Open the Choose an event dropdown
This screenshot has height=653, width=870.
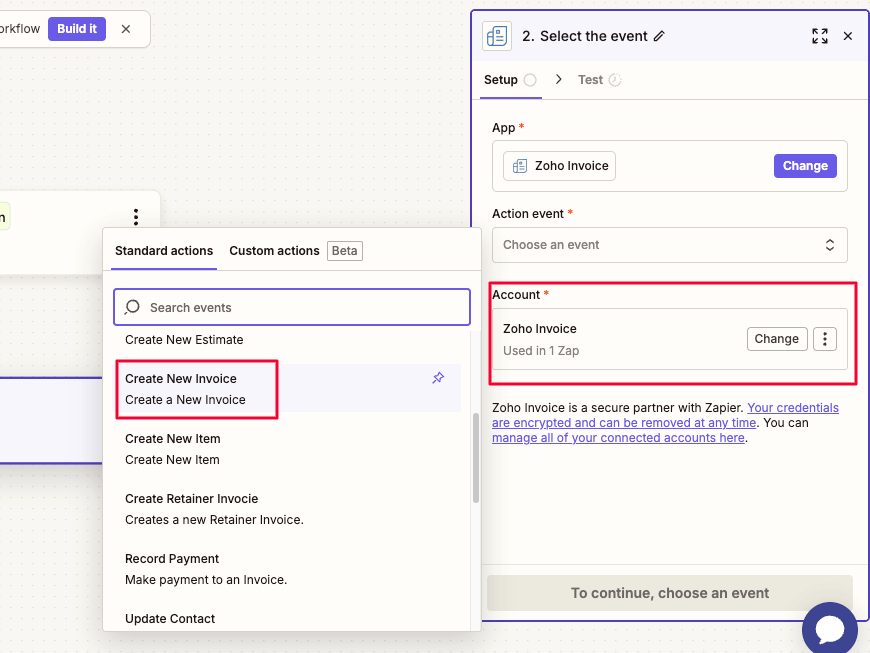pos(669,244)
